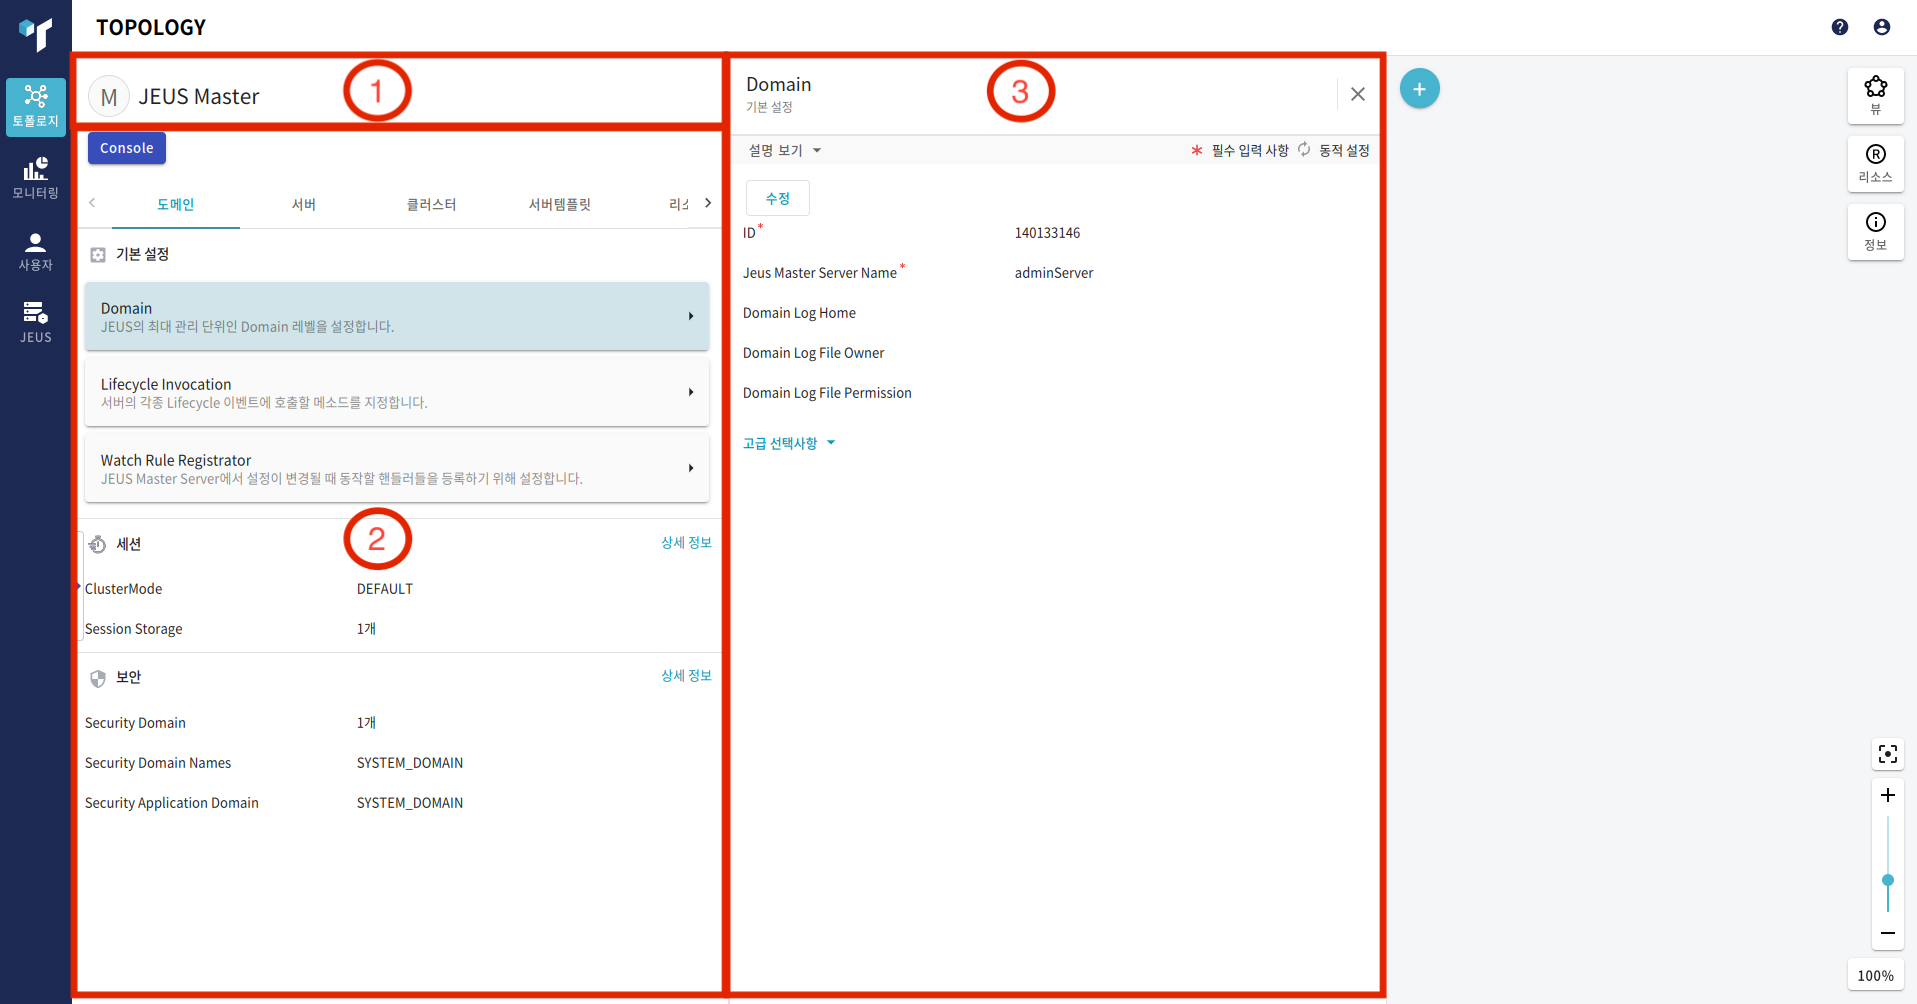Click the Session Storage row label

pyautogui.click(x=133, y=629)
